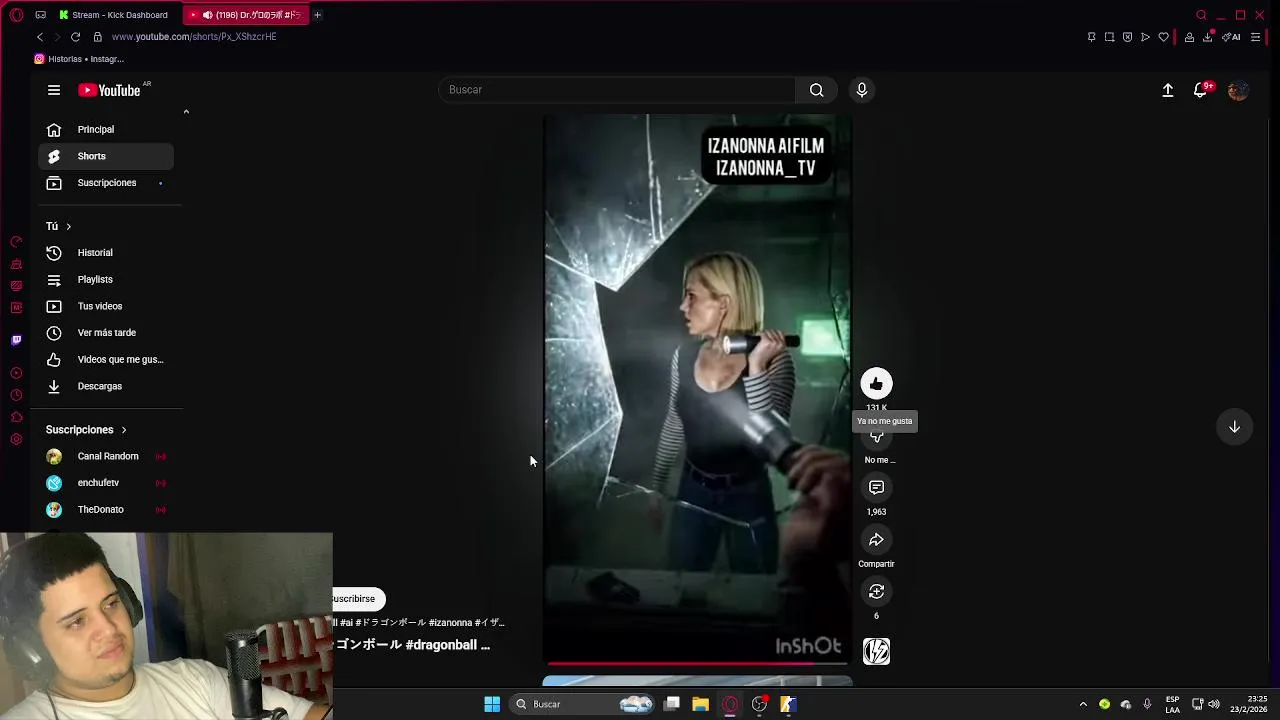Screen dimensions: 1280x720
Task: Open TheDonato subscription channel
Action: (106, 510)
